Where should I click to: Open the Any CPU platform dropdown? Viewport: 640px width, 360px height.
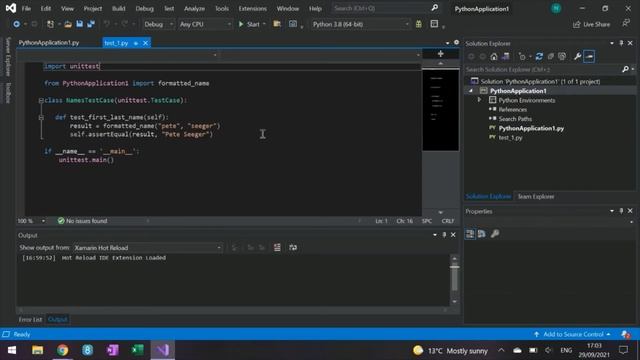tap(205, 24)
